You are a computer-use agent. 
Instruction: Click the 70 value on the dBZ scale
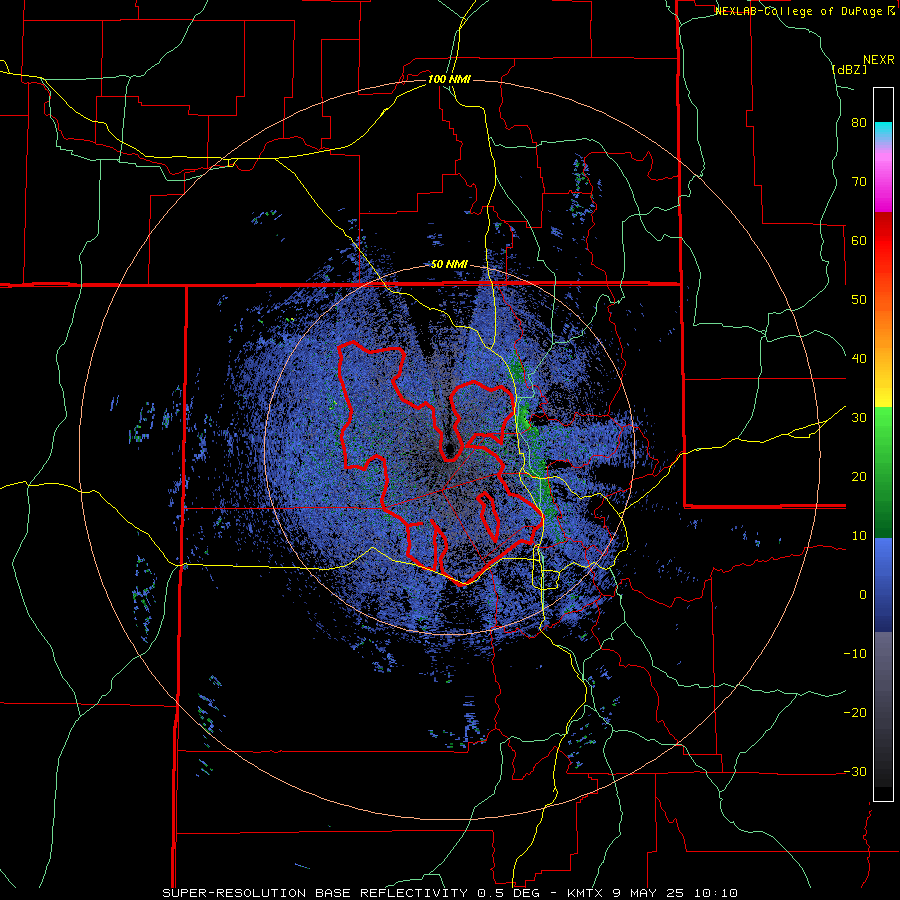coord(859,182)
